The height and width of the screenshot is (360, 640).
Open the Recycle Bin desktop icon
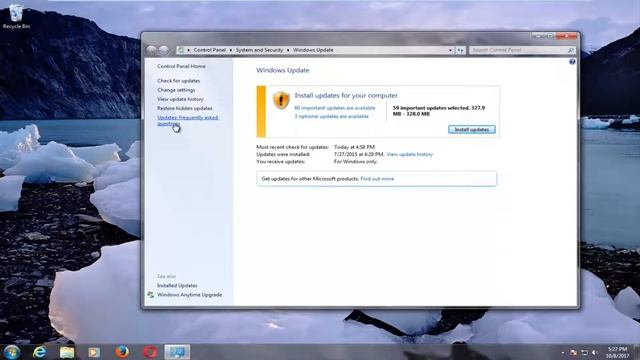pyautogui.click(x=16, y=16)
